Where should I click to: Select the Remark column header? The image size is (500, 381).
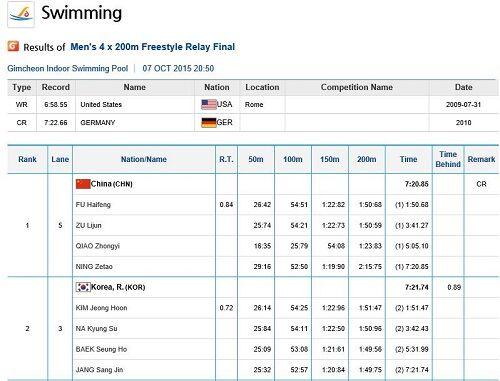481,159
